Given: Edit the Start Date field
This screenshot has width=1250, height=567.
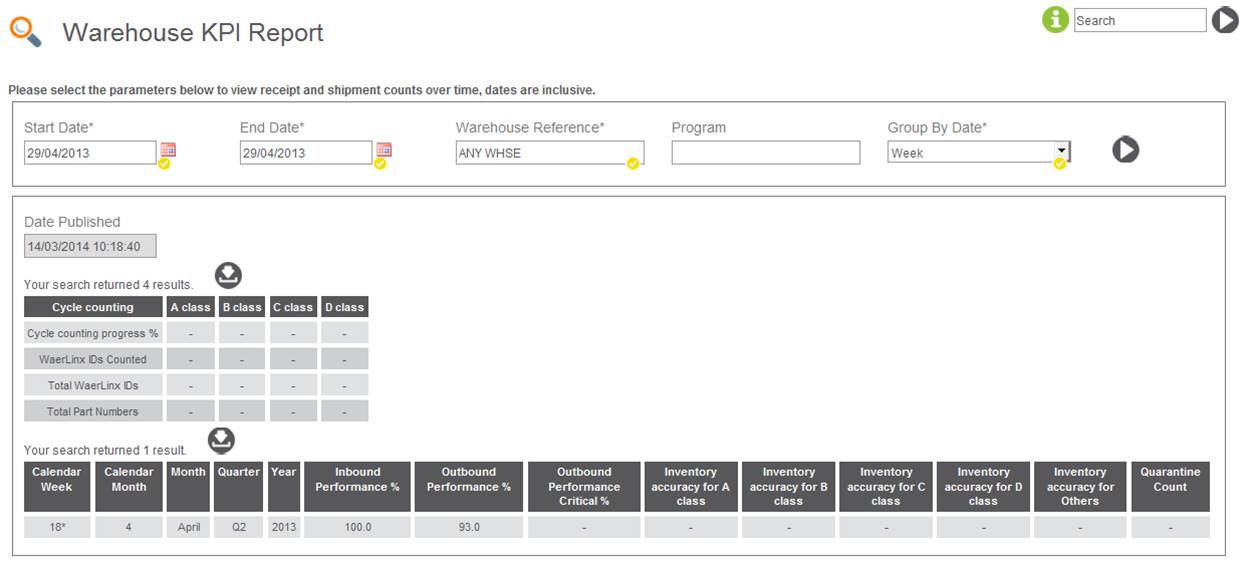Looking at the screenshot, I should click(90, 153).
